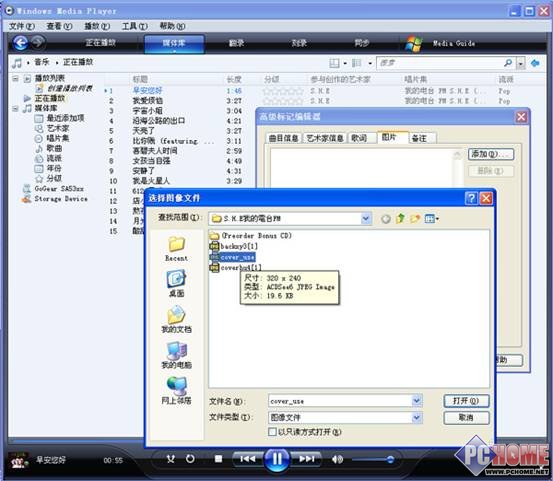553x481 pixels.
Task: Click the library search box
Action: pos(440,63)
